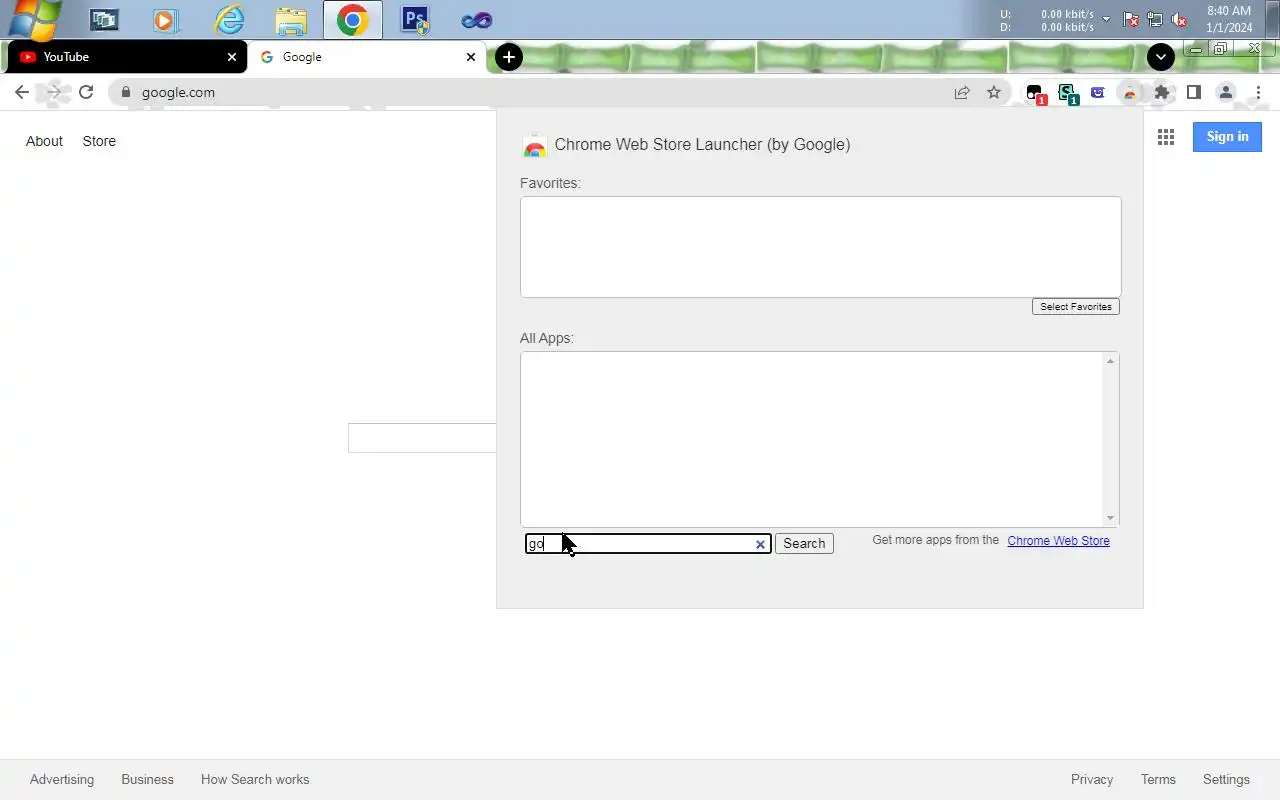Click the Chrome taskbar icon

pos(352,20)
